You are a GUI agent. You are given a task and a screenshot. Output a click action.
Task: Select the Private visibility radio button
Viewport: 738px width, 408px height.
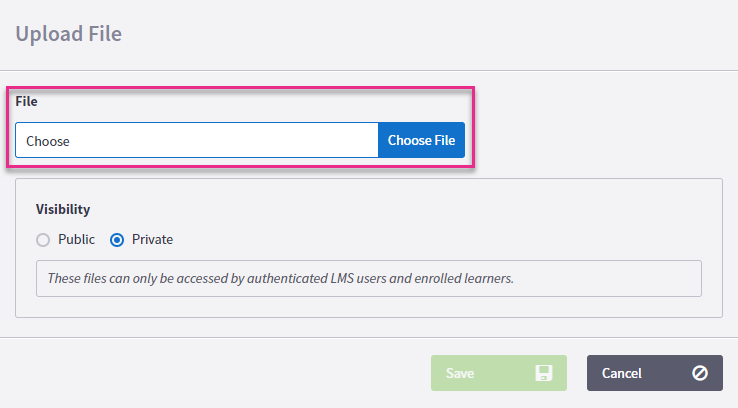pyautogui.click(x=117, y=240)
